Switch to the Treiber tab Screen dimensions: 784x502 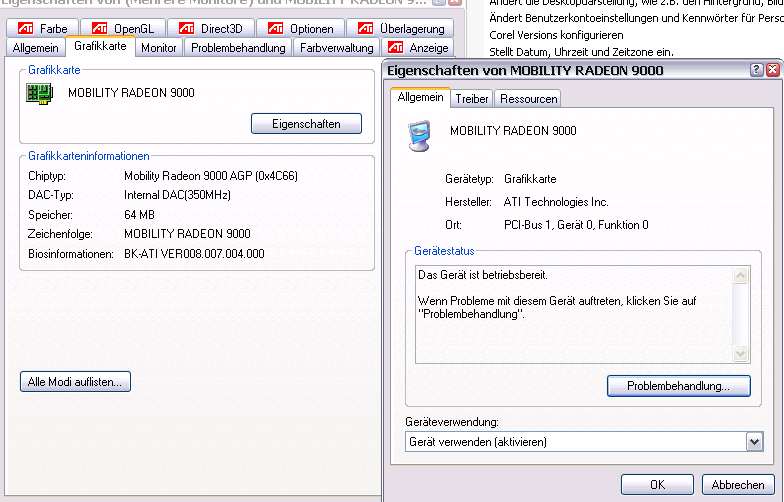(x=472, y=99)
